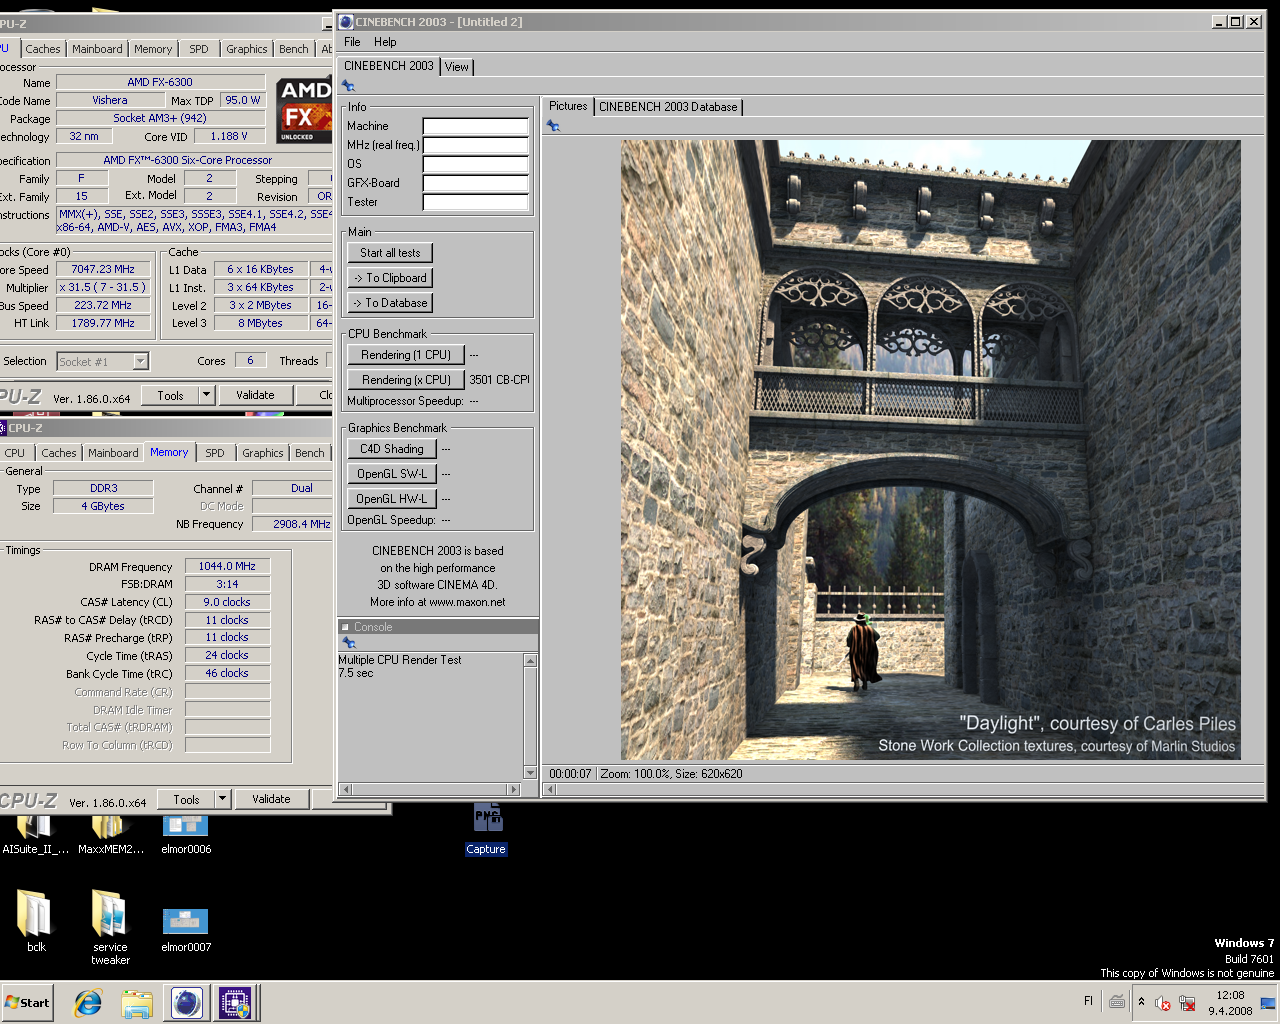Click the To Clipboard button
Screen dimensions: 1280x1024
(390, 278)
